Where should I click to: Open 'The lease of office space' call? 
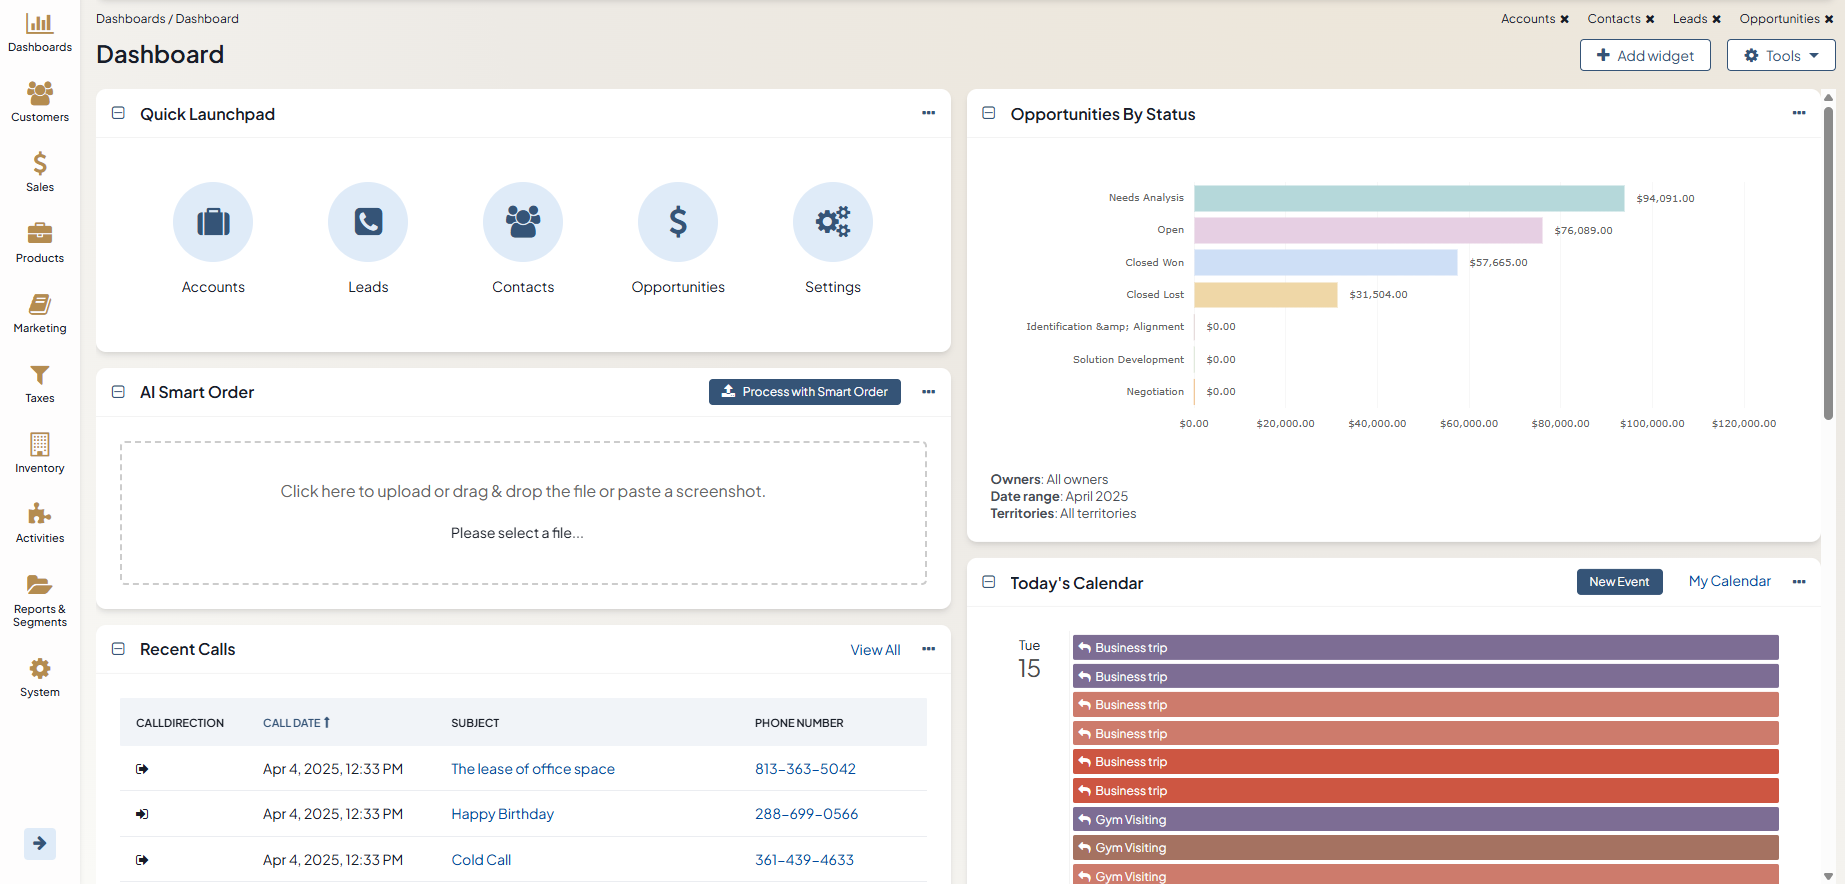(x=533, y=769)
